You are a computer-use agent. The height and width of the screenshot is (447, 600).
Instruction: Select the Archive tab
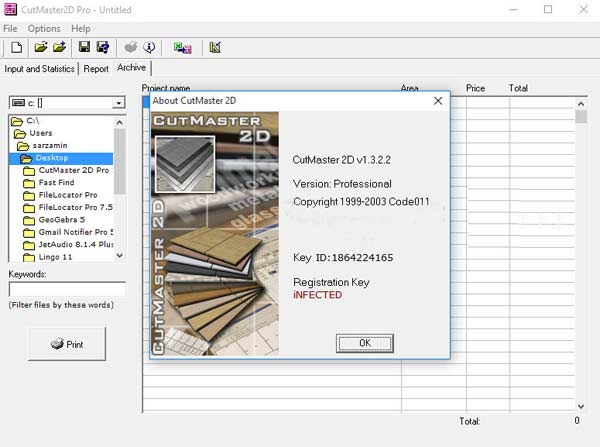pyautogui.click(x=132, y=68)
